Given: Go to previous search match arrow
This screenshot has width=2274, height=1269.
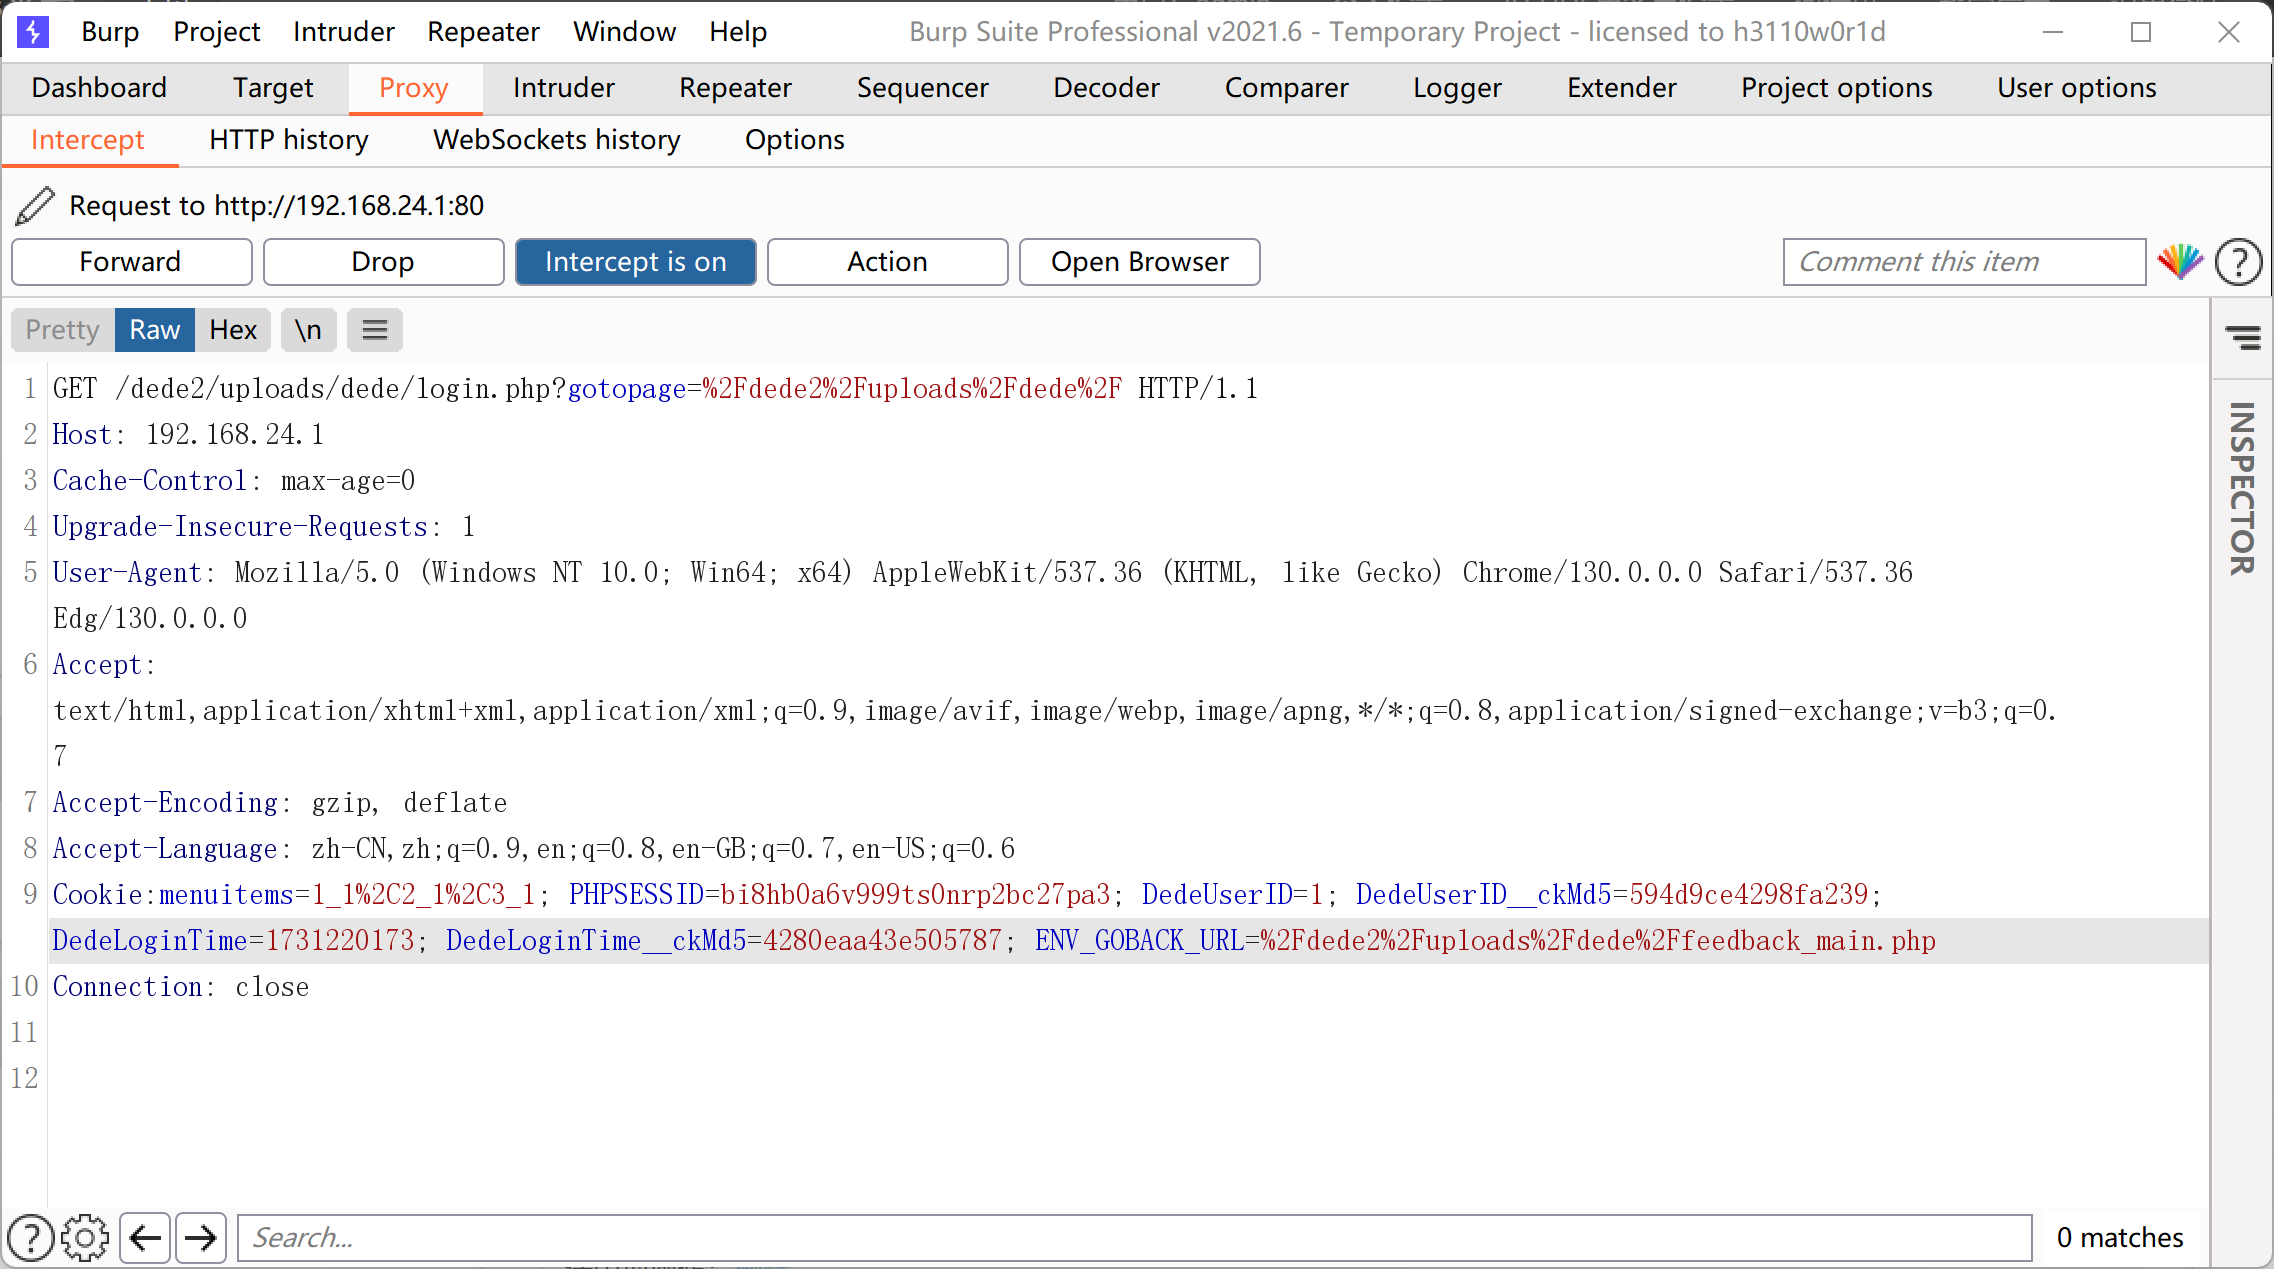Looking at the screenshot, I should 145,1238.
